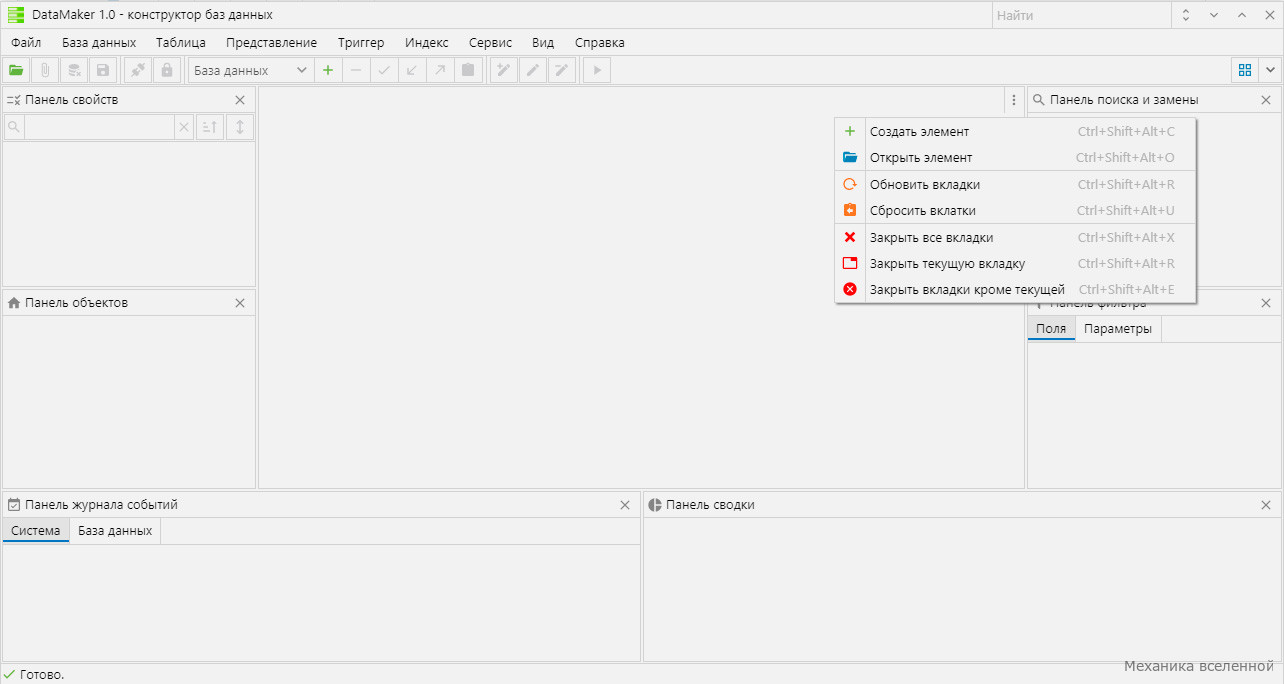
Task: Click the Панель сводки title text
Action: (x=710, y=505)
